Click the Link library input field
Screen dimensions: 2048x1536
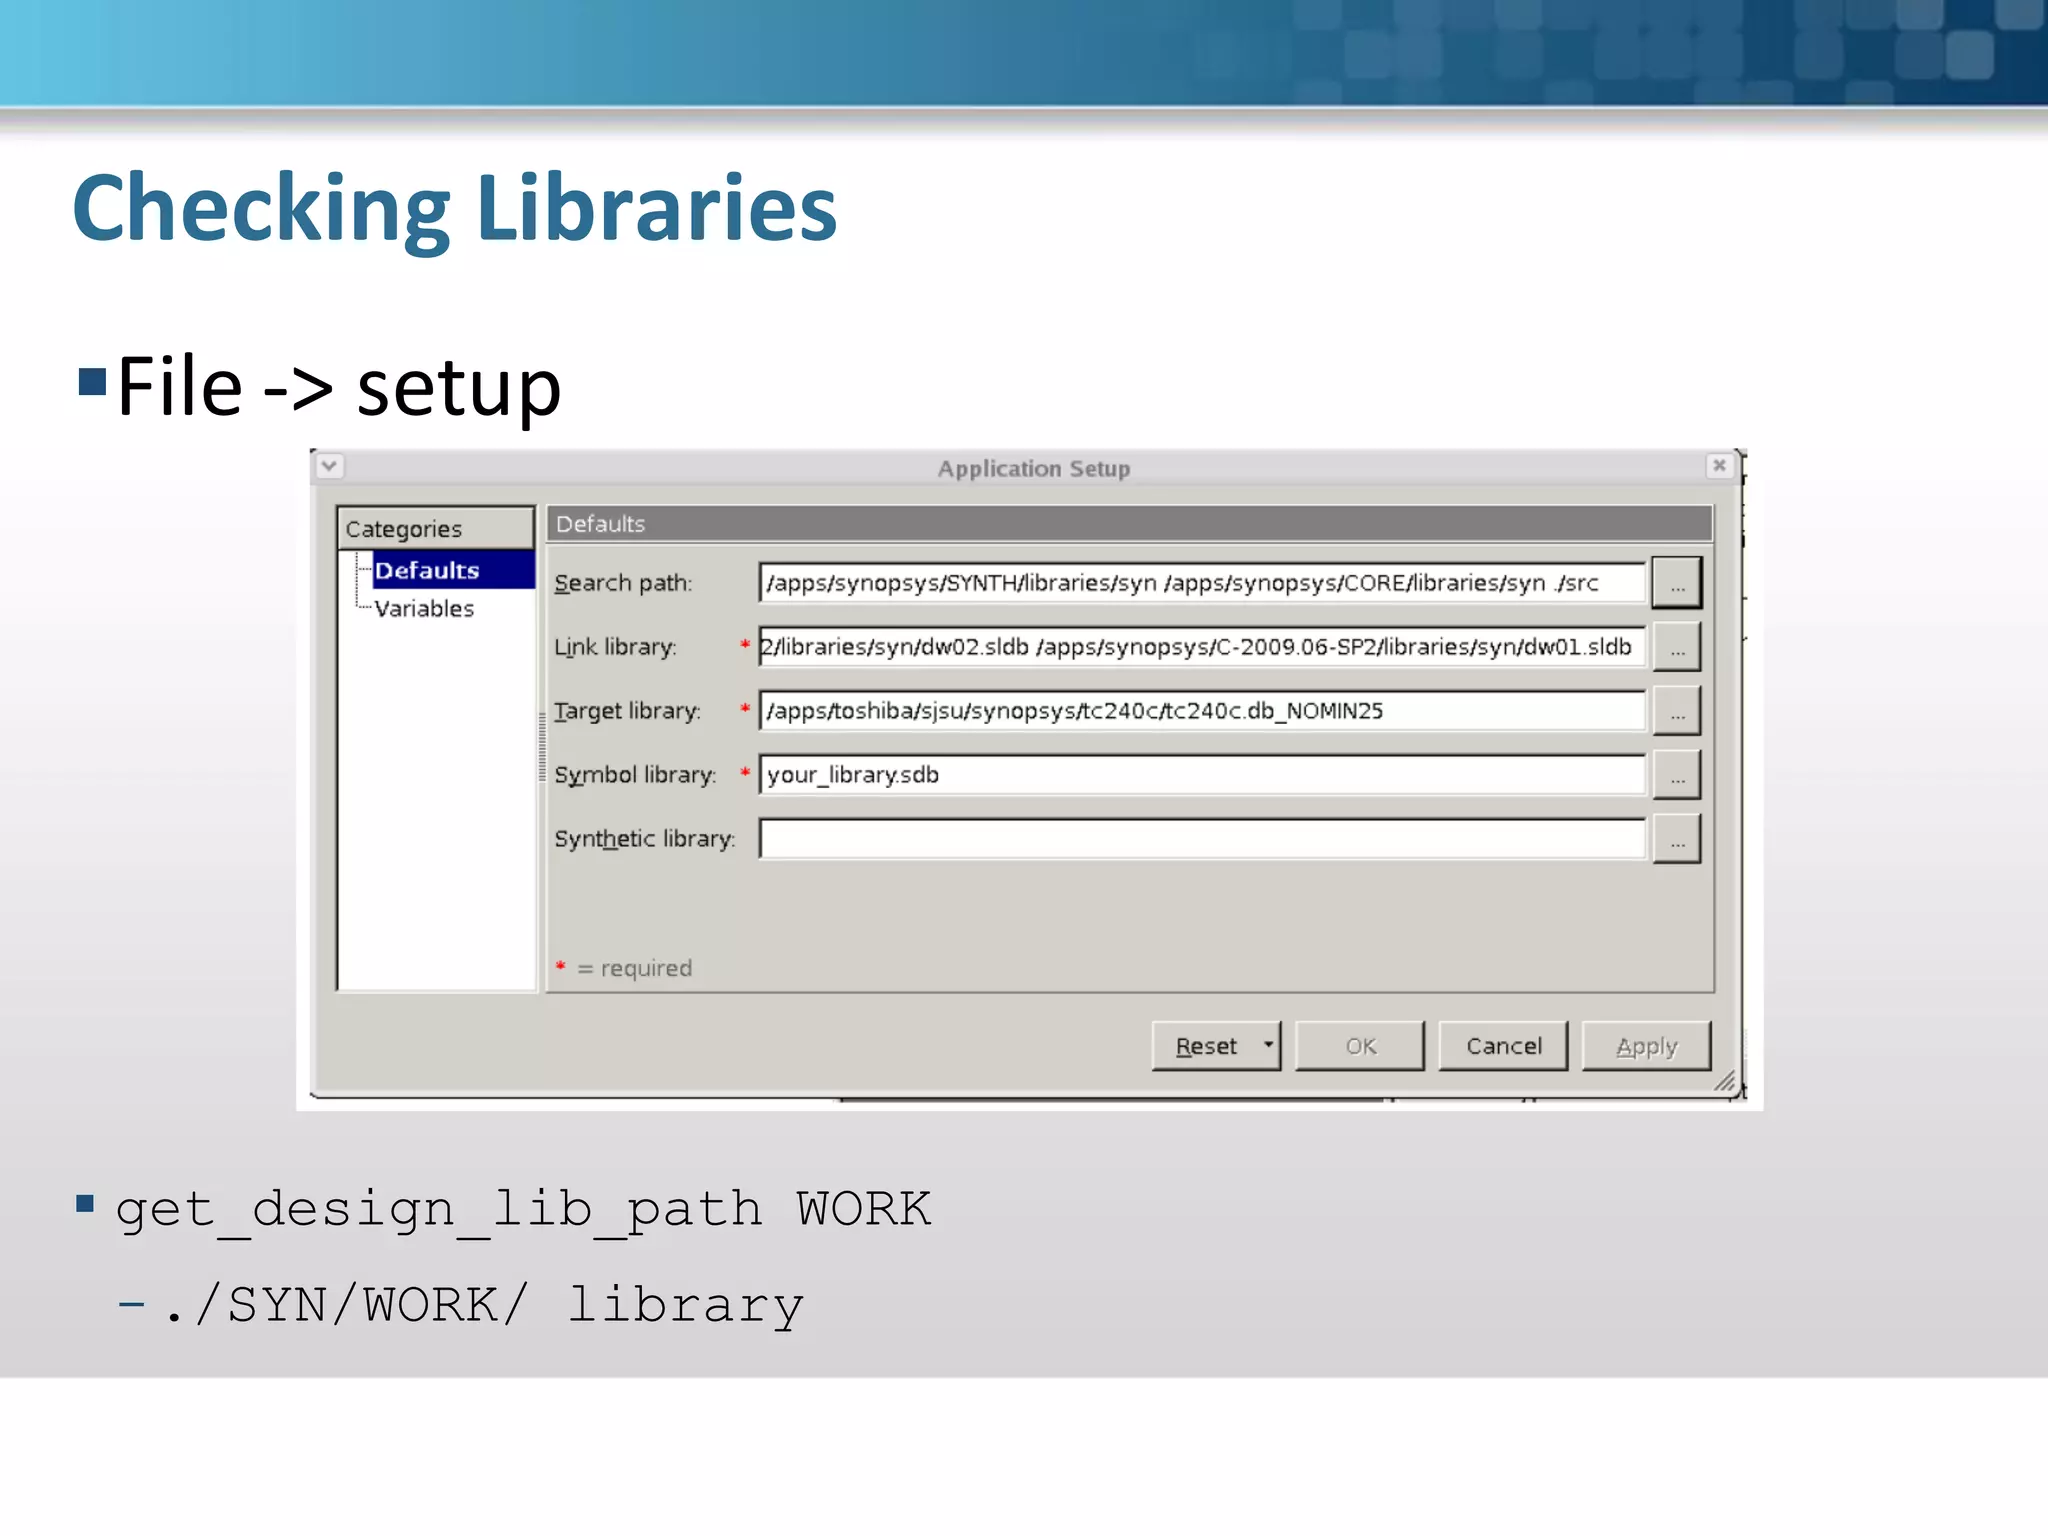[x=1202, y=646]
